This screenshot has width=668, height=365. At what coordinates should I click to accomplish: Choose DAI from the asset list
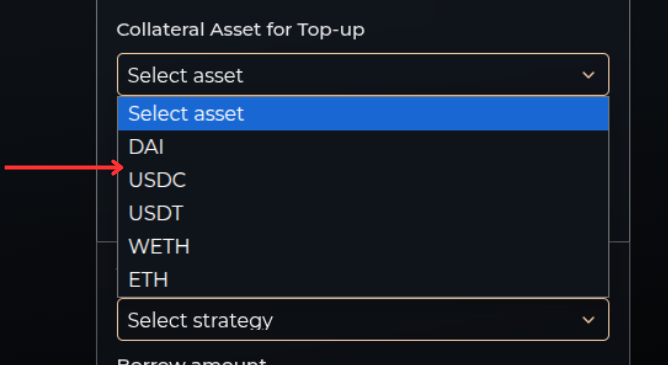(363, 147)
